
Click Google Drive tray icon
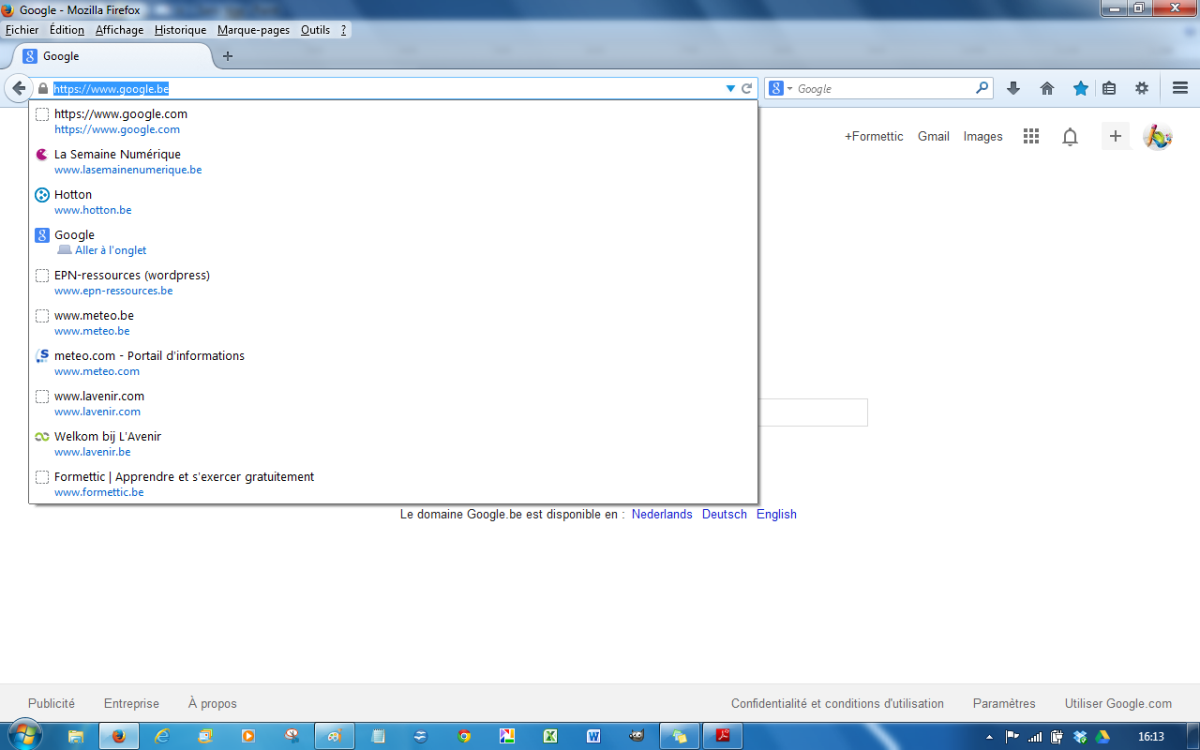pyautogui.click(x=1103, y=737)
